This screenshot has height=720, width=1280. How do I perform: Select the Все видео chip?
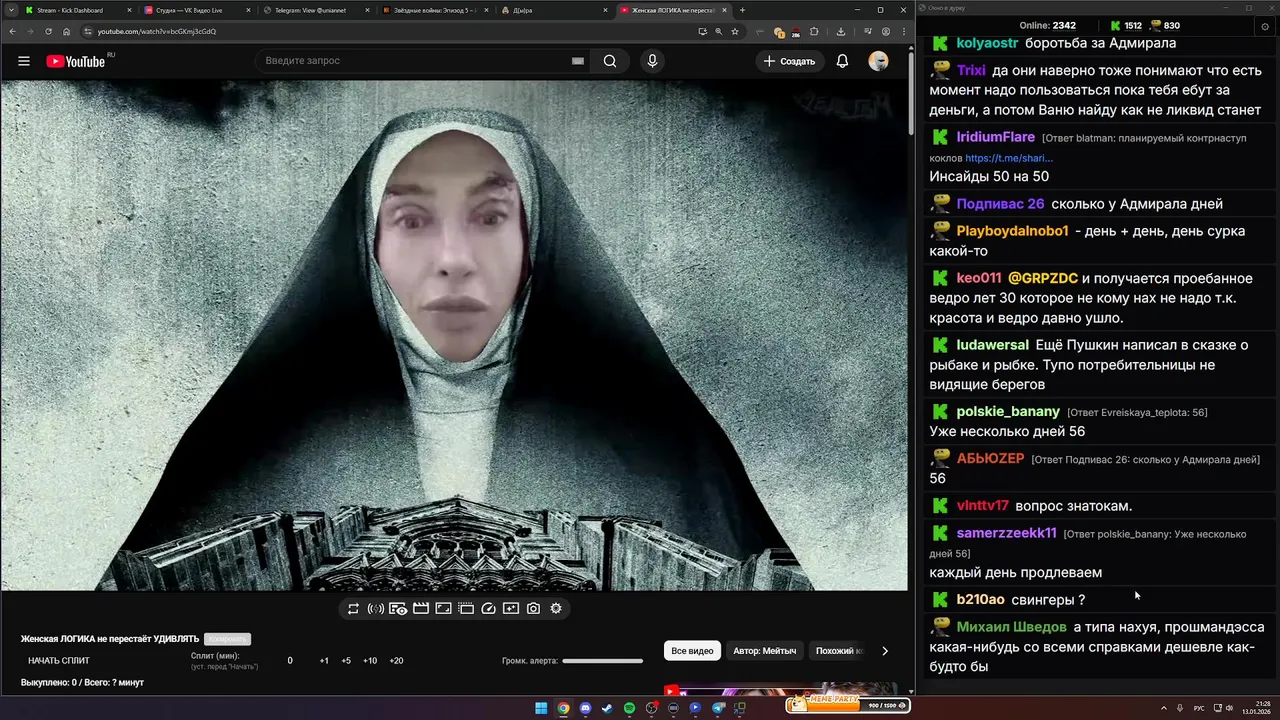point(692,651)
